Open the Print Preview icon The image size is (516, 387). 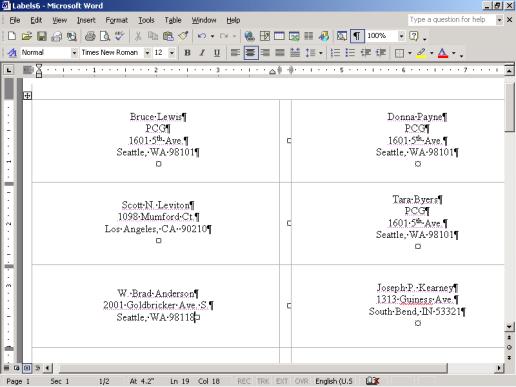105,36
